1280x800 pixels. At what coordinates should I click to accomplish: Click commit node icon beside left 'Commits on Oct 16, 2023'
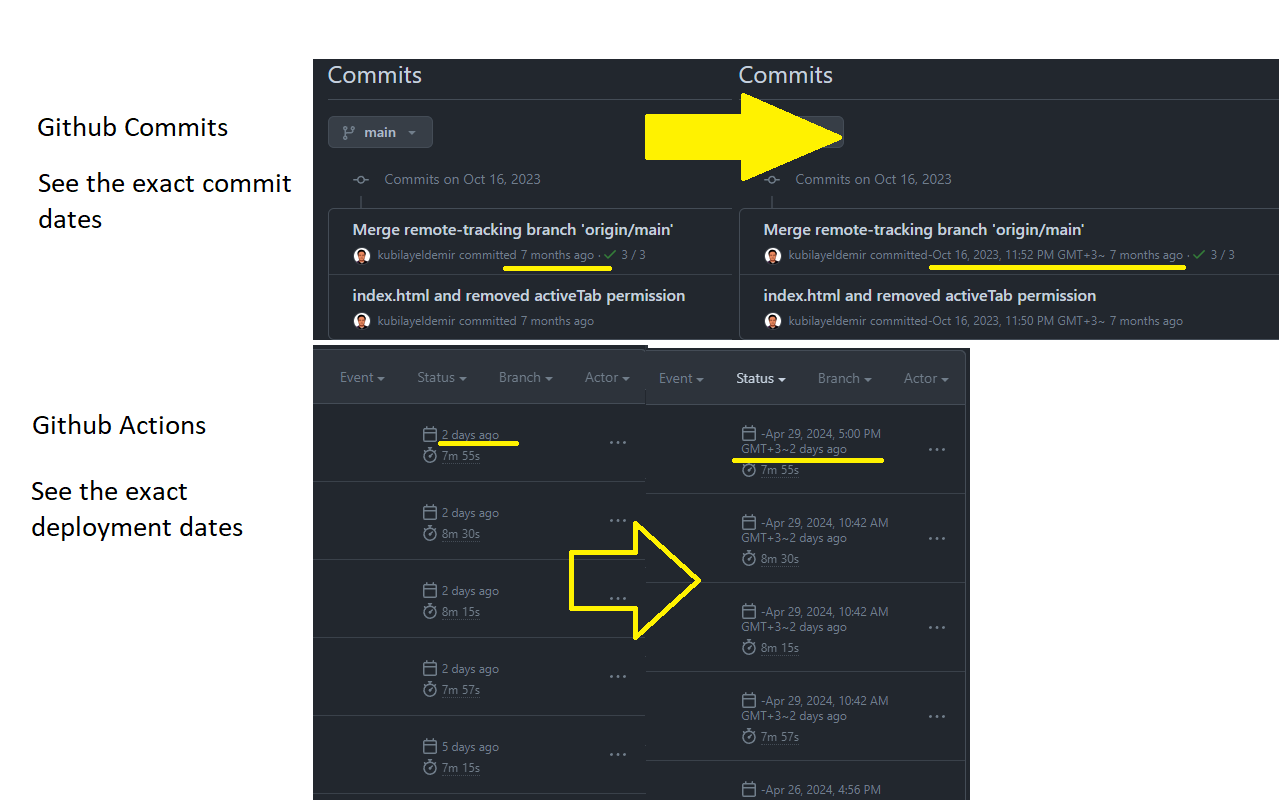362,180
